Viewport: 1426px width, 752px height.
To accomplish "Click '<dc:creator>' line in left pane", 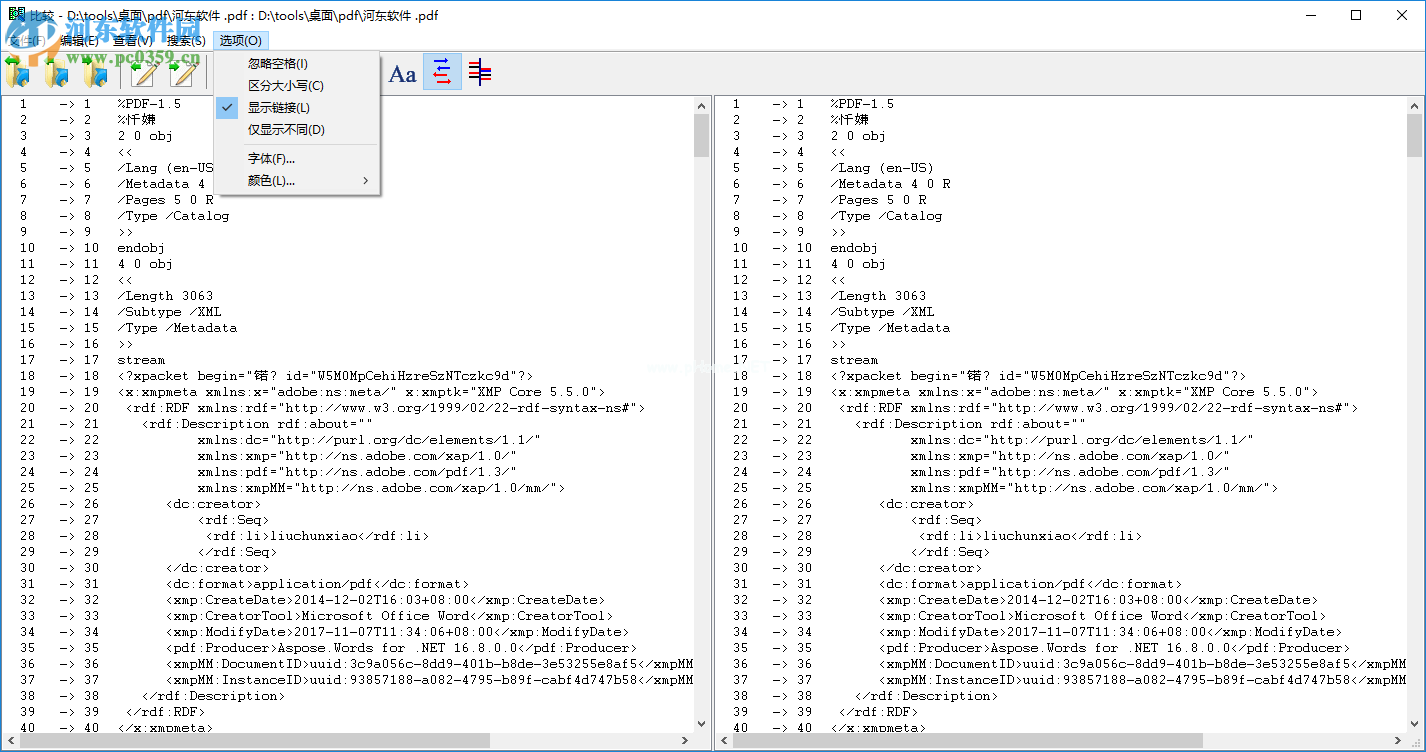I will (x=213, y=504).
